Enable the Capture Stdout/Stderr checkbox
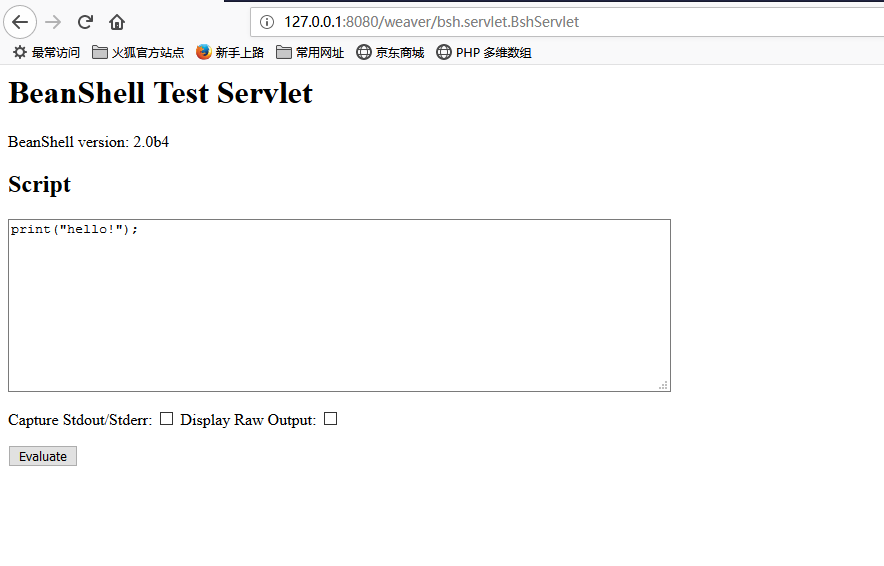This screenshot has width=884, height=566. [166, 419]
